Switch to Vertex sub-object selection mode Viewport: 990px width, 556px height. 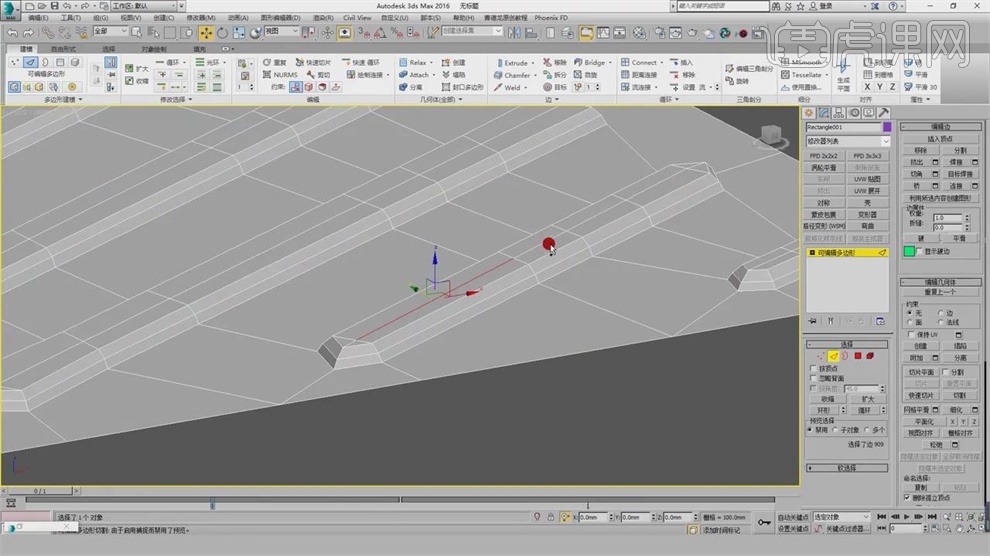click(x=820, y=356)
